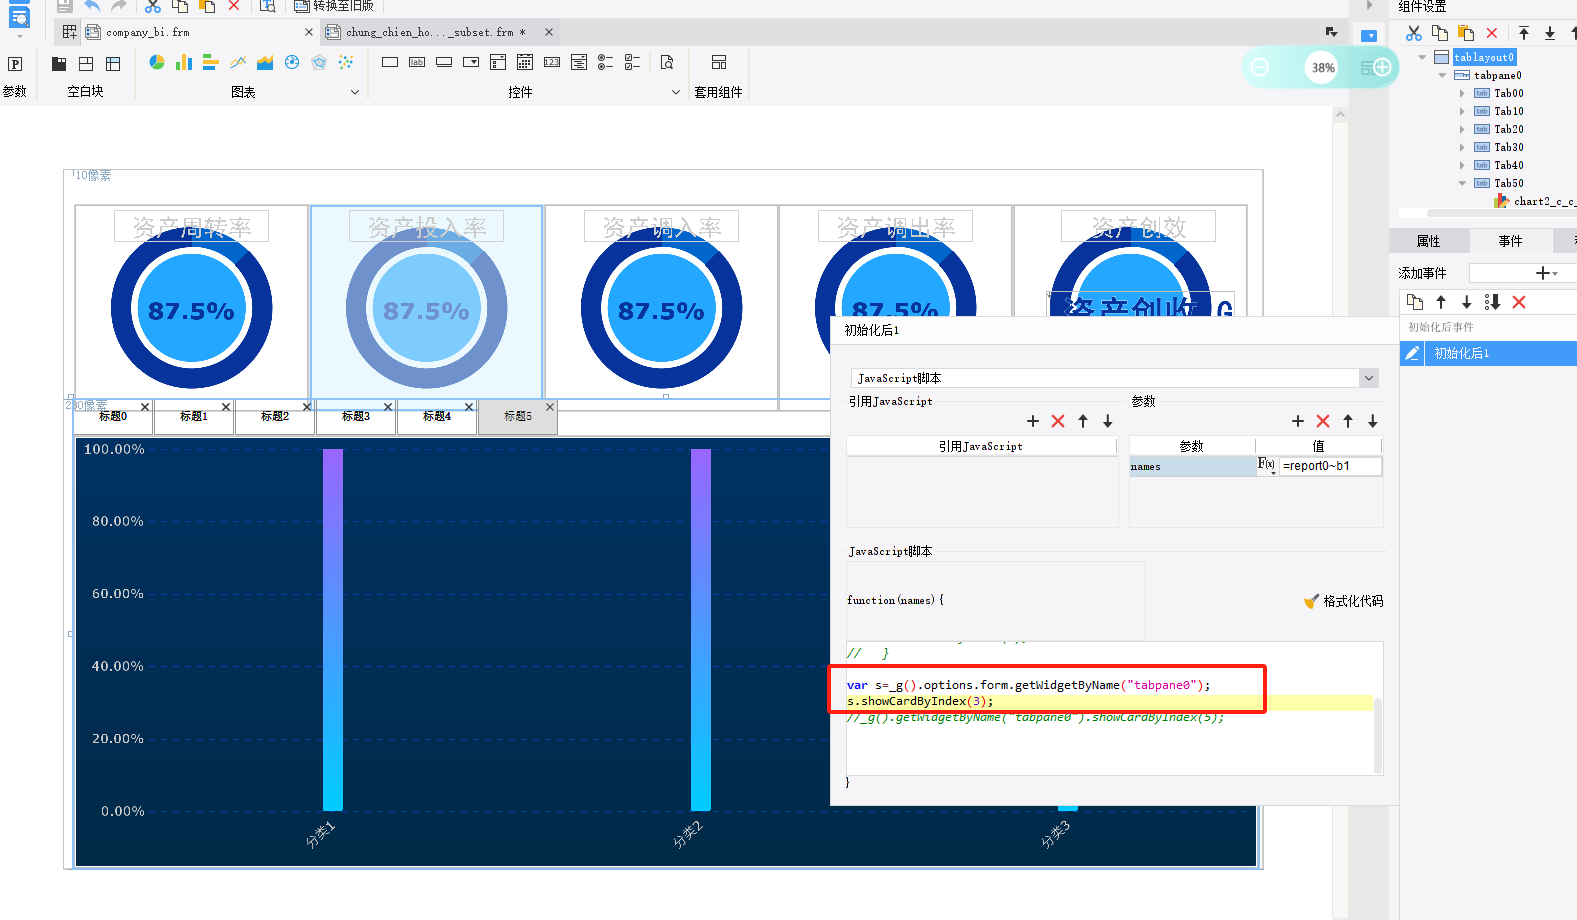The height and width of the screenshot is (920, 1577).
Task: Insert a line chart from toolbar
Action: (x=238, y=62)
